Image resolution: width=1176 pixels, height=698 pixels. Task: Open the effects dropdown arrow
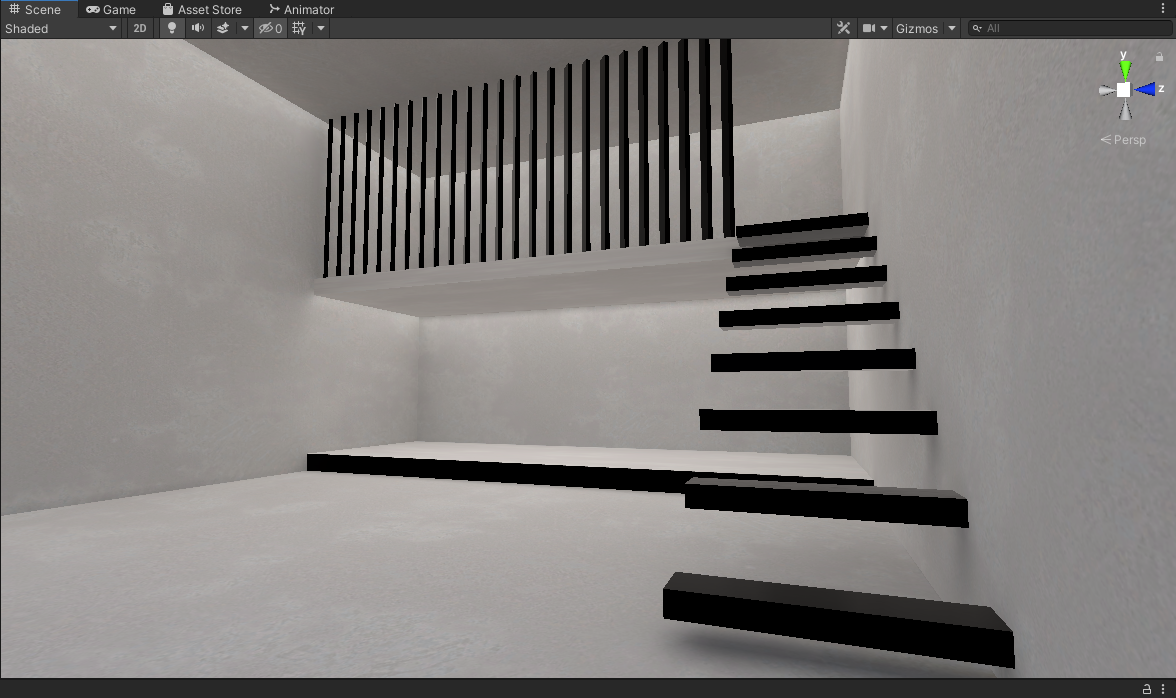244,28
